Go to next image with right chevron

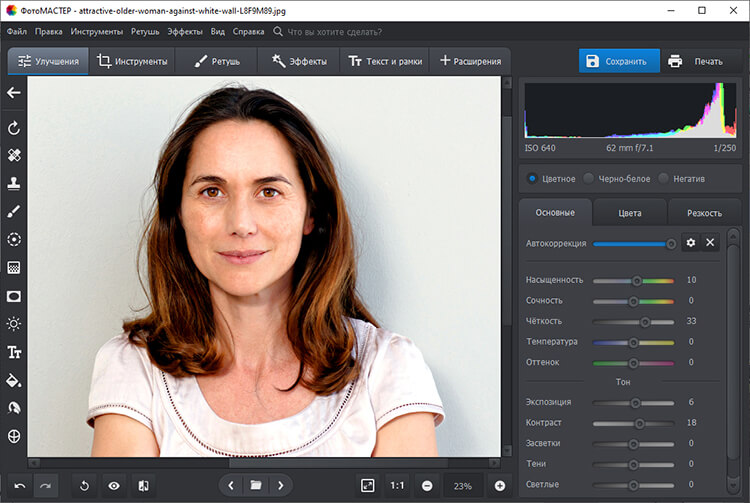point(281,486)
